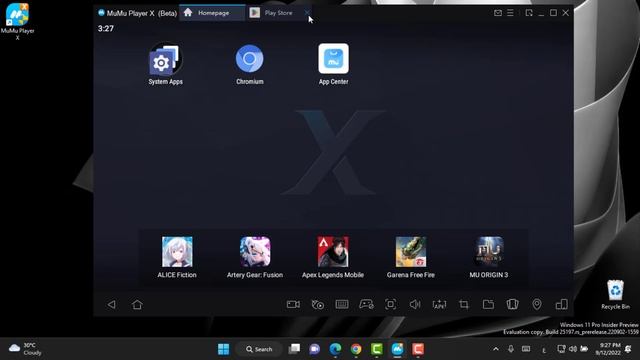This screenshot has width=640, height=360.
Task: Open the Windows Start menu
Action: 223,349
